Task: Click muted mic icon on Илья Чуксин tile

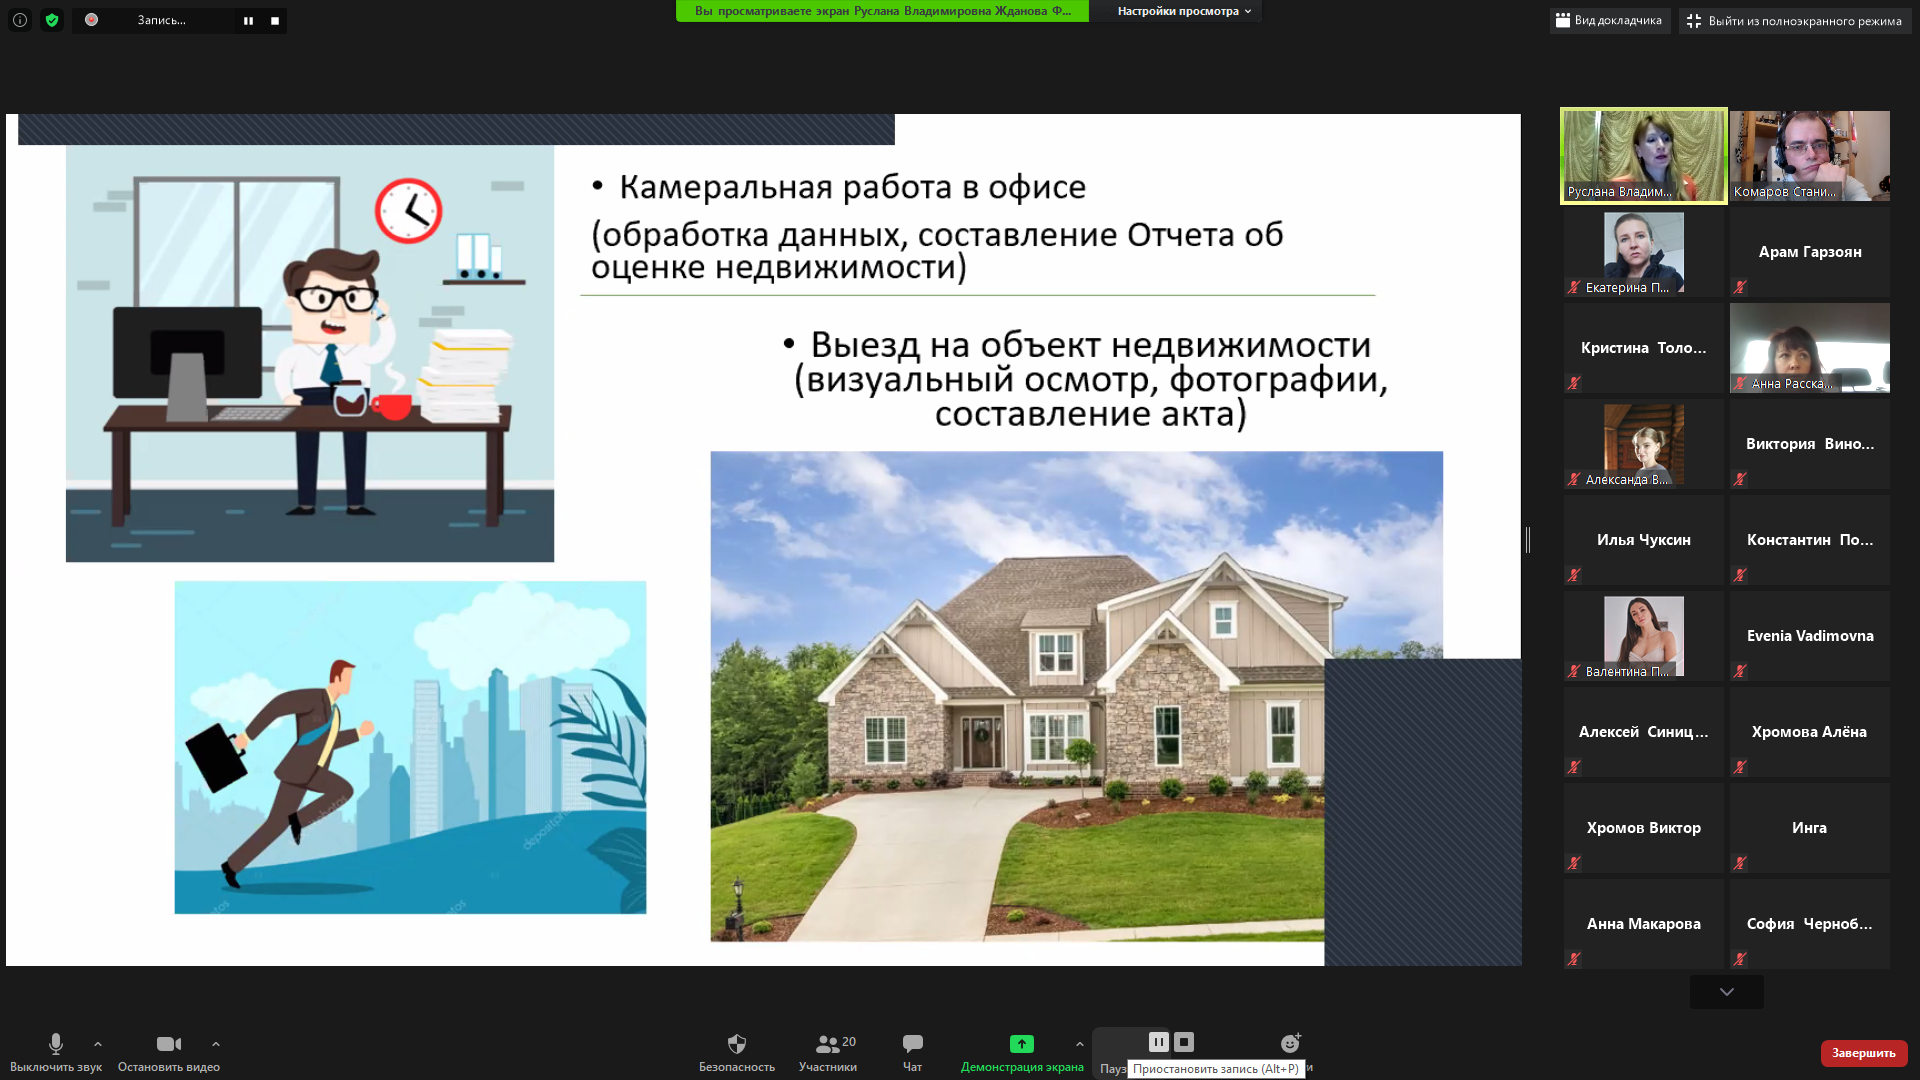Action: (x=1574, y=575)
